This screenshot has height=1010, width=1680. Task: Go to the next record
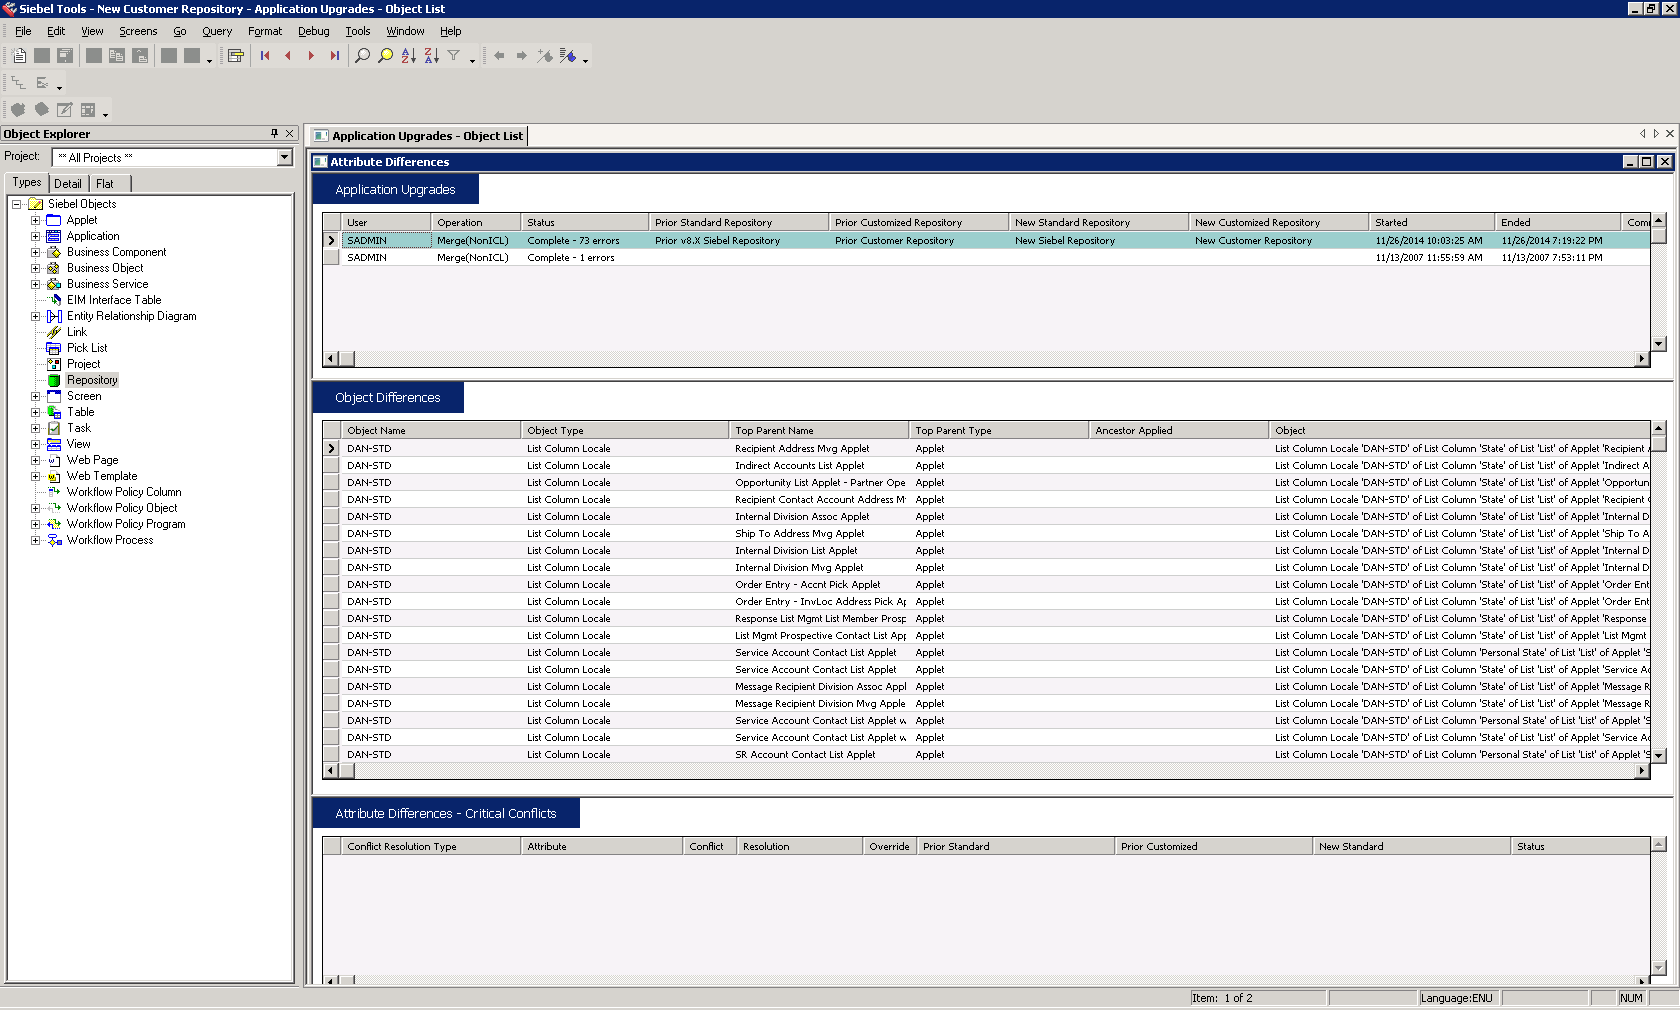coord(311,56)
